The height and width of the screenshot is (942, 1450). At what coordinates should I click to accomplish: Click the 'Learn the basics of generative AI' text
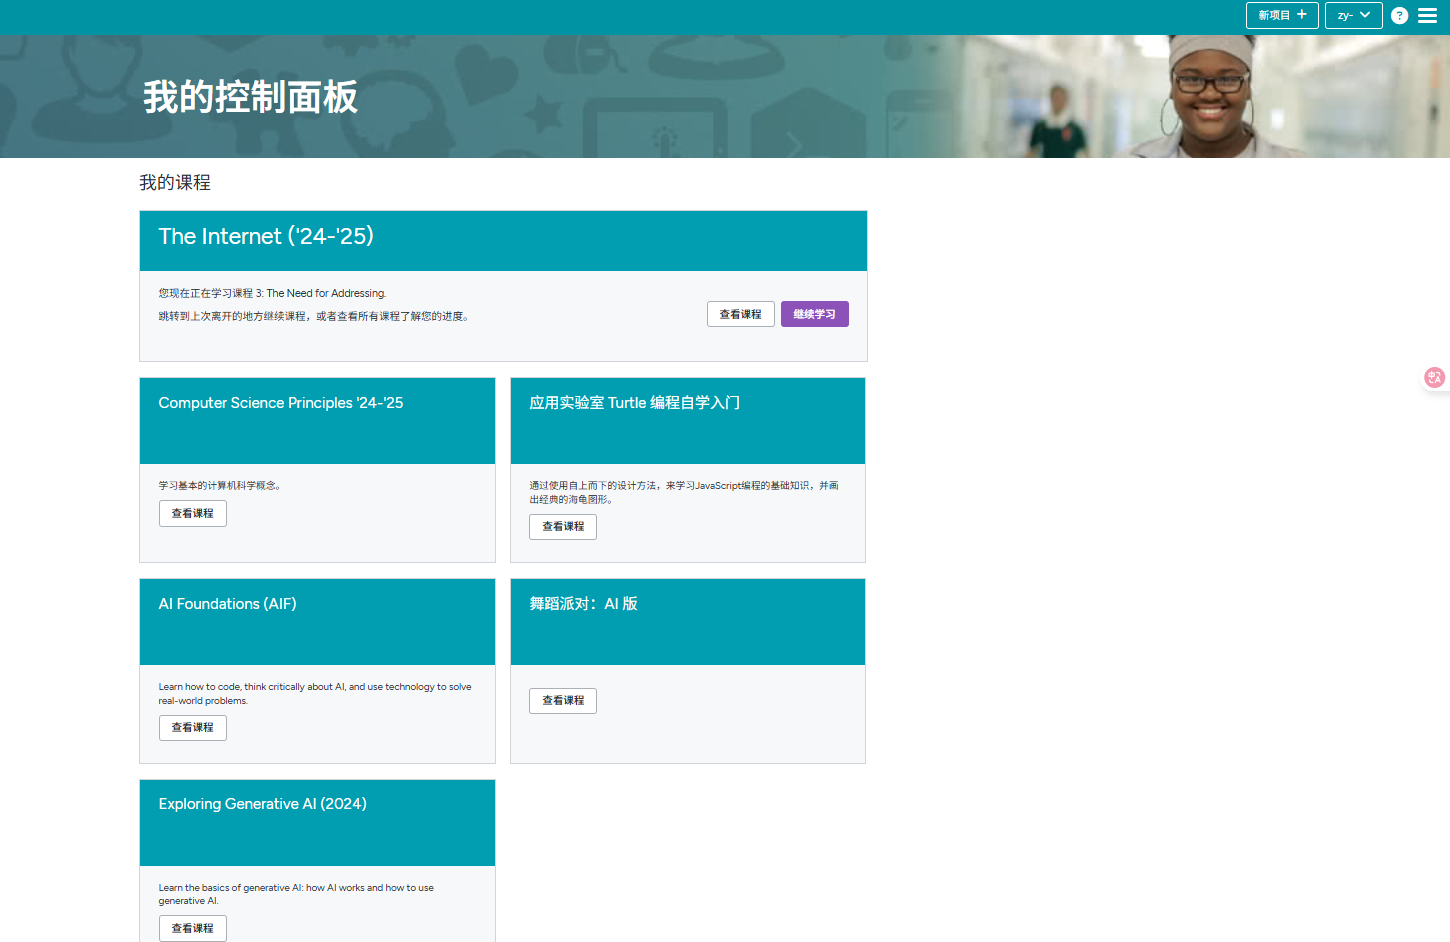point(296,894)
